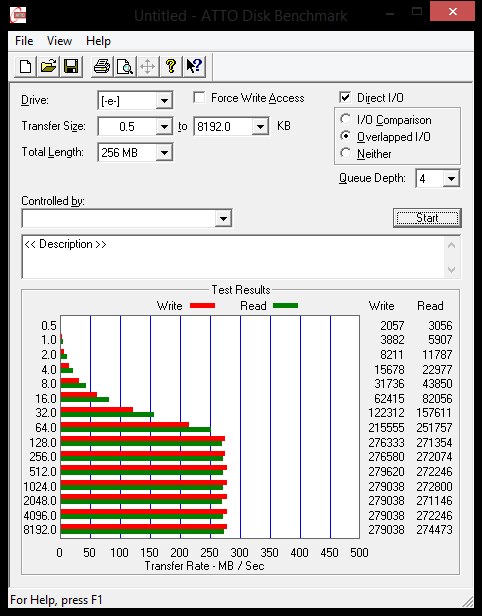
Task: Select the Overlapped I/O radio option
Action: click(346, 136)
